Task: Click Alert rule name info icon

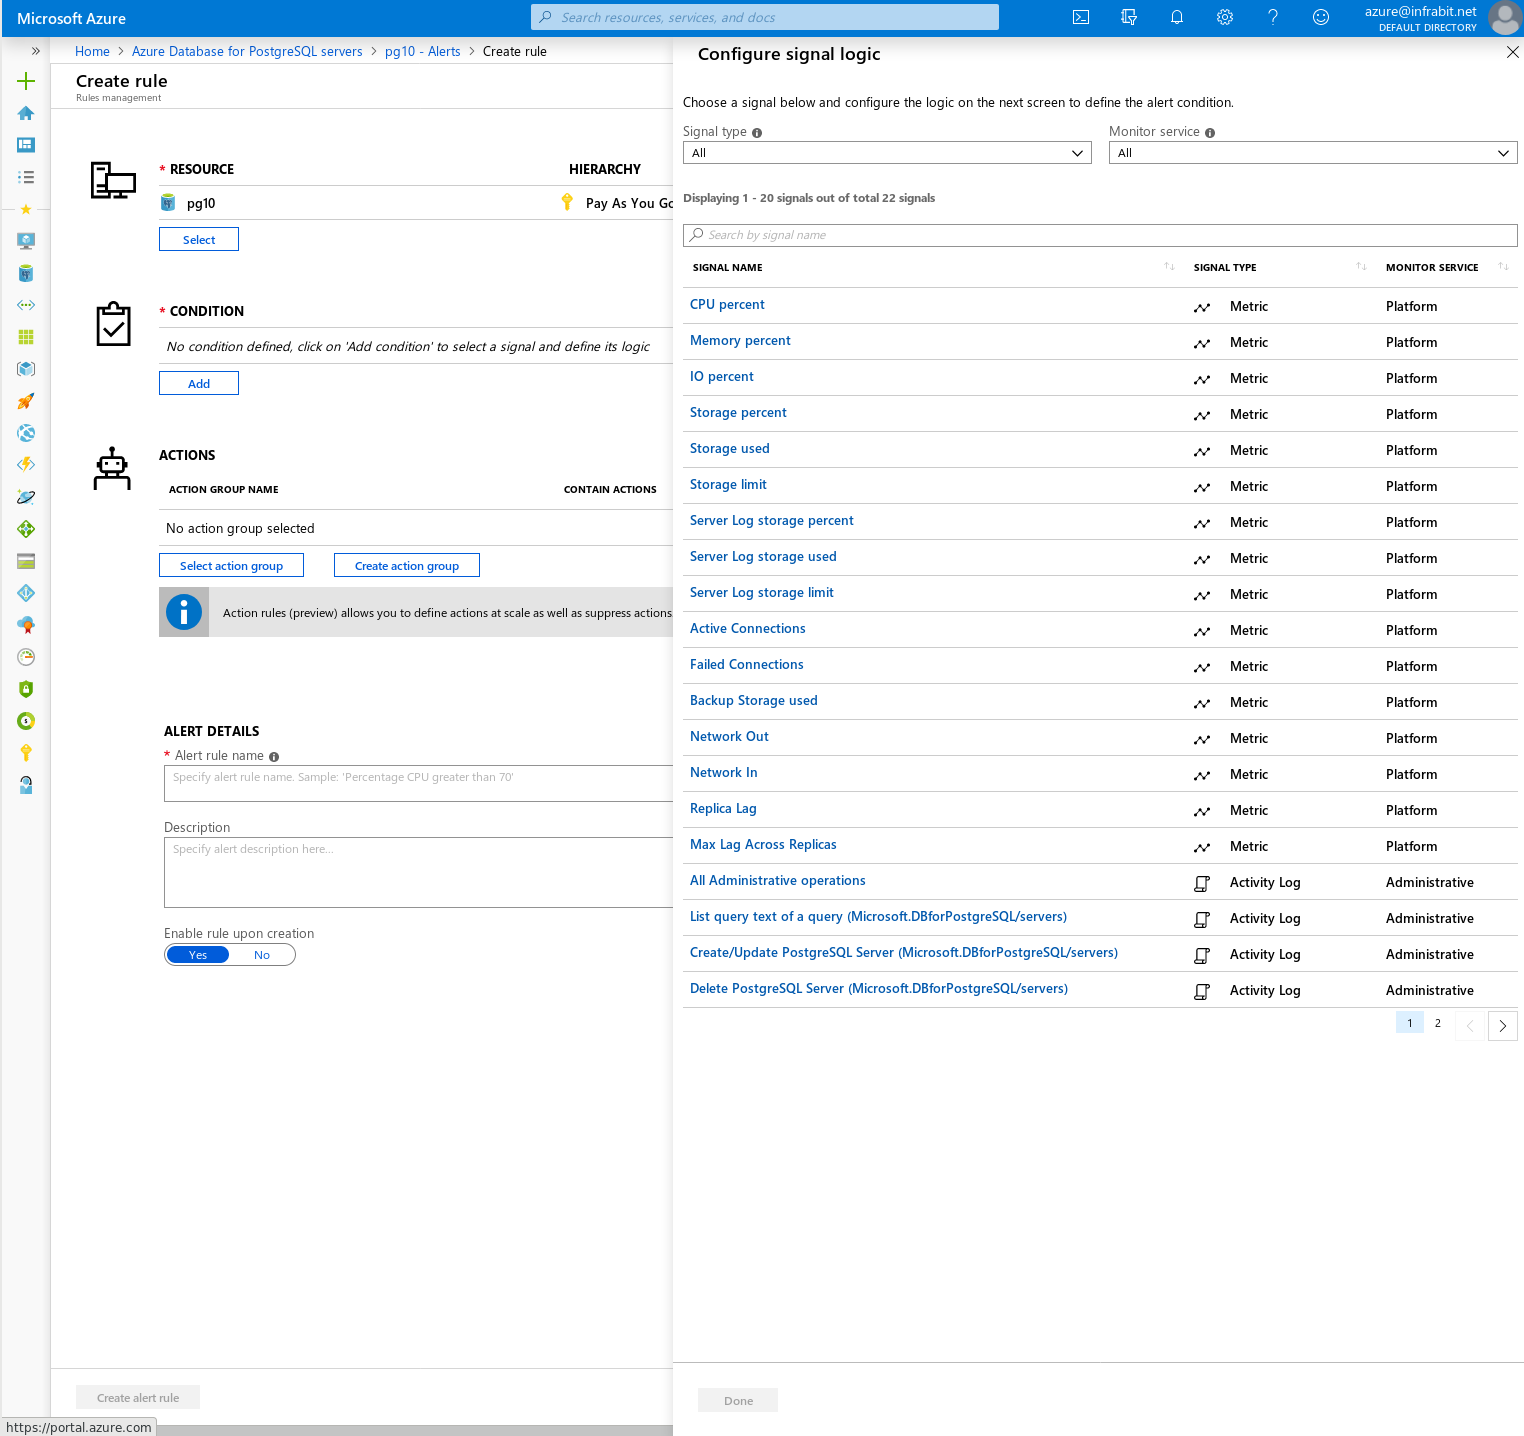Action: pos(274,757)
